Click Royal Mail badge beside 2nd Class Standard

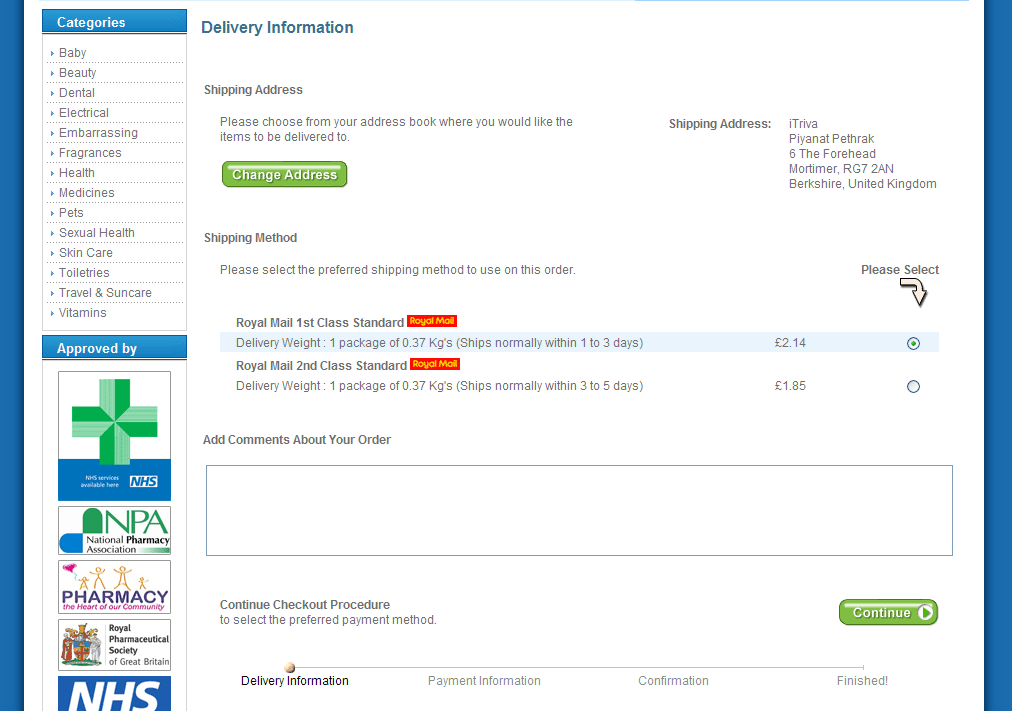[435, 364]
